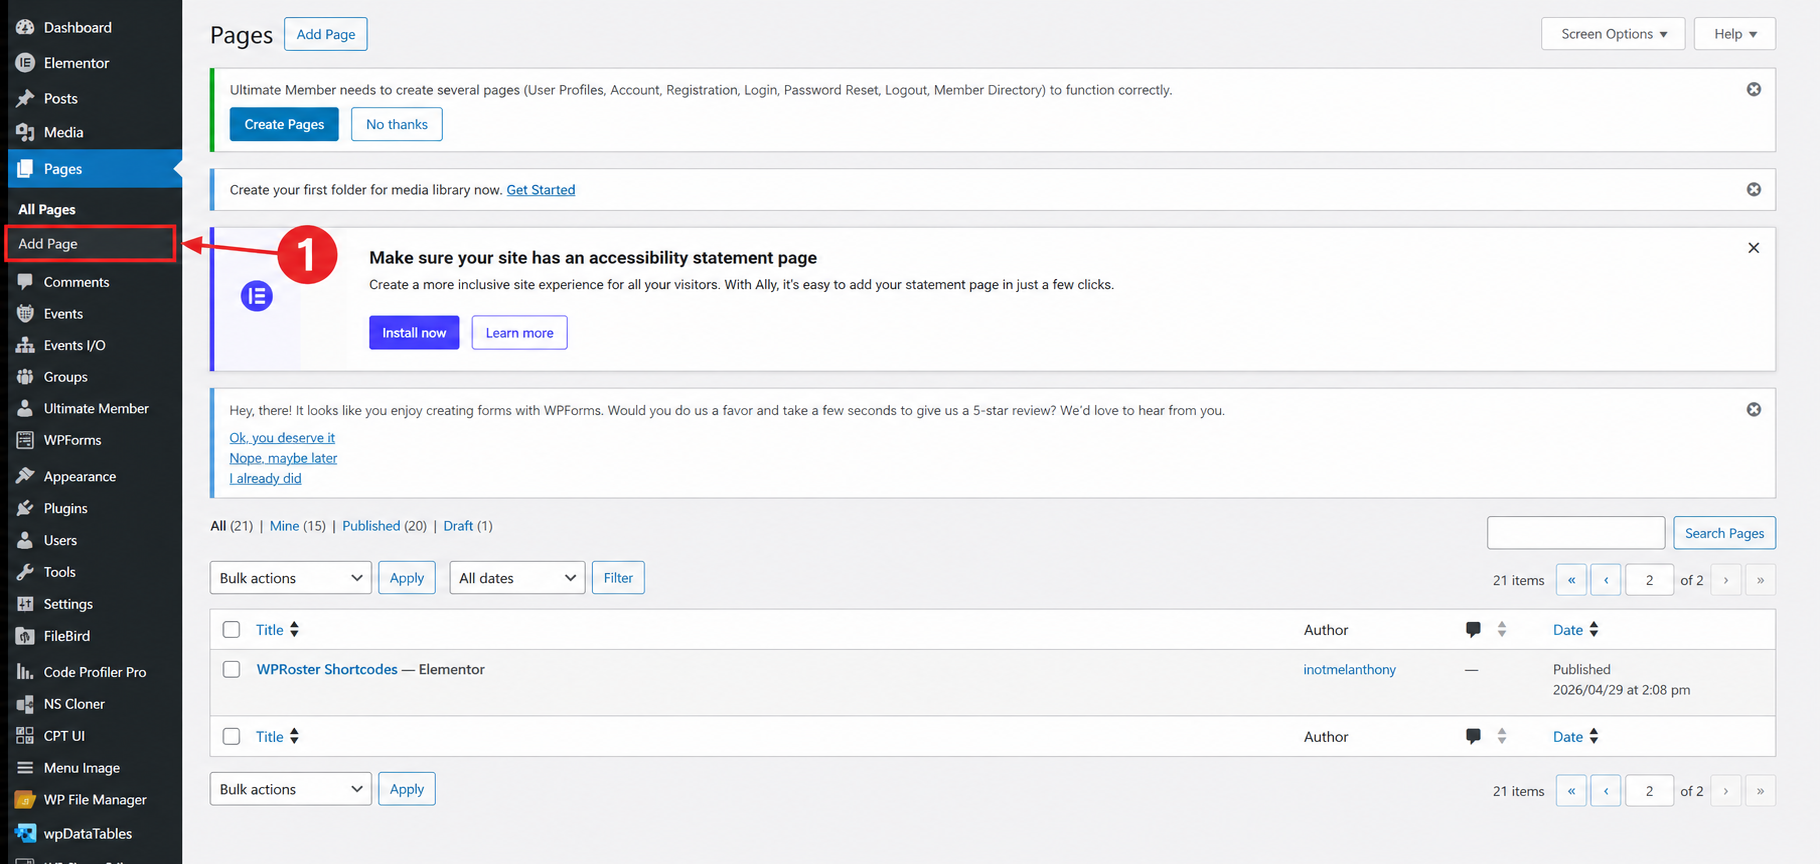Screen dimensions: 1820x864
Task: Open author inotmelanthony link
Action: 1350,670
